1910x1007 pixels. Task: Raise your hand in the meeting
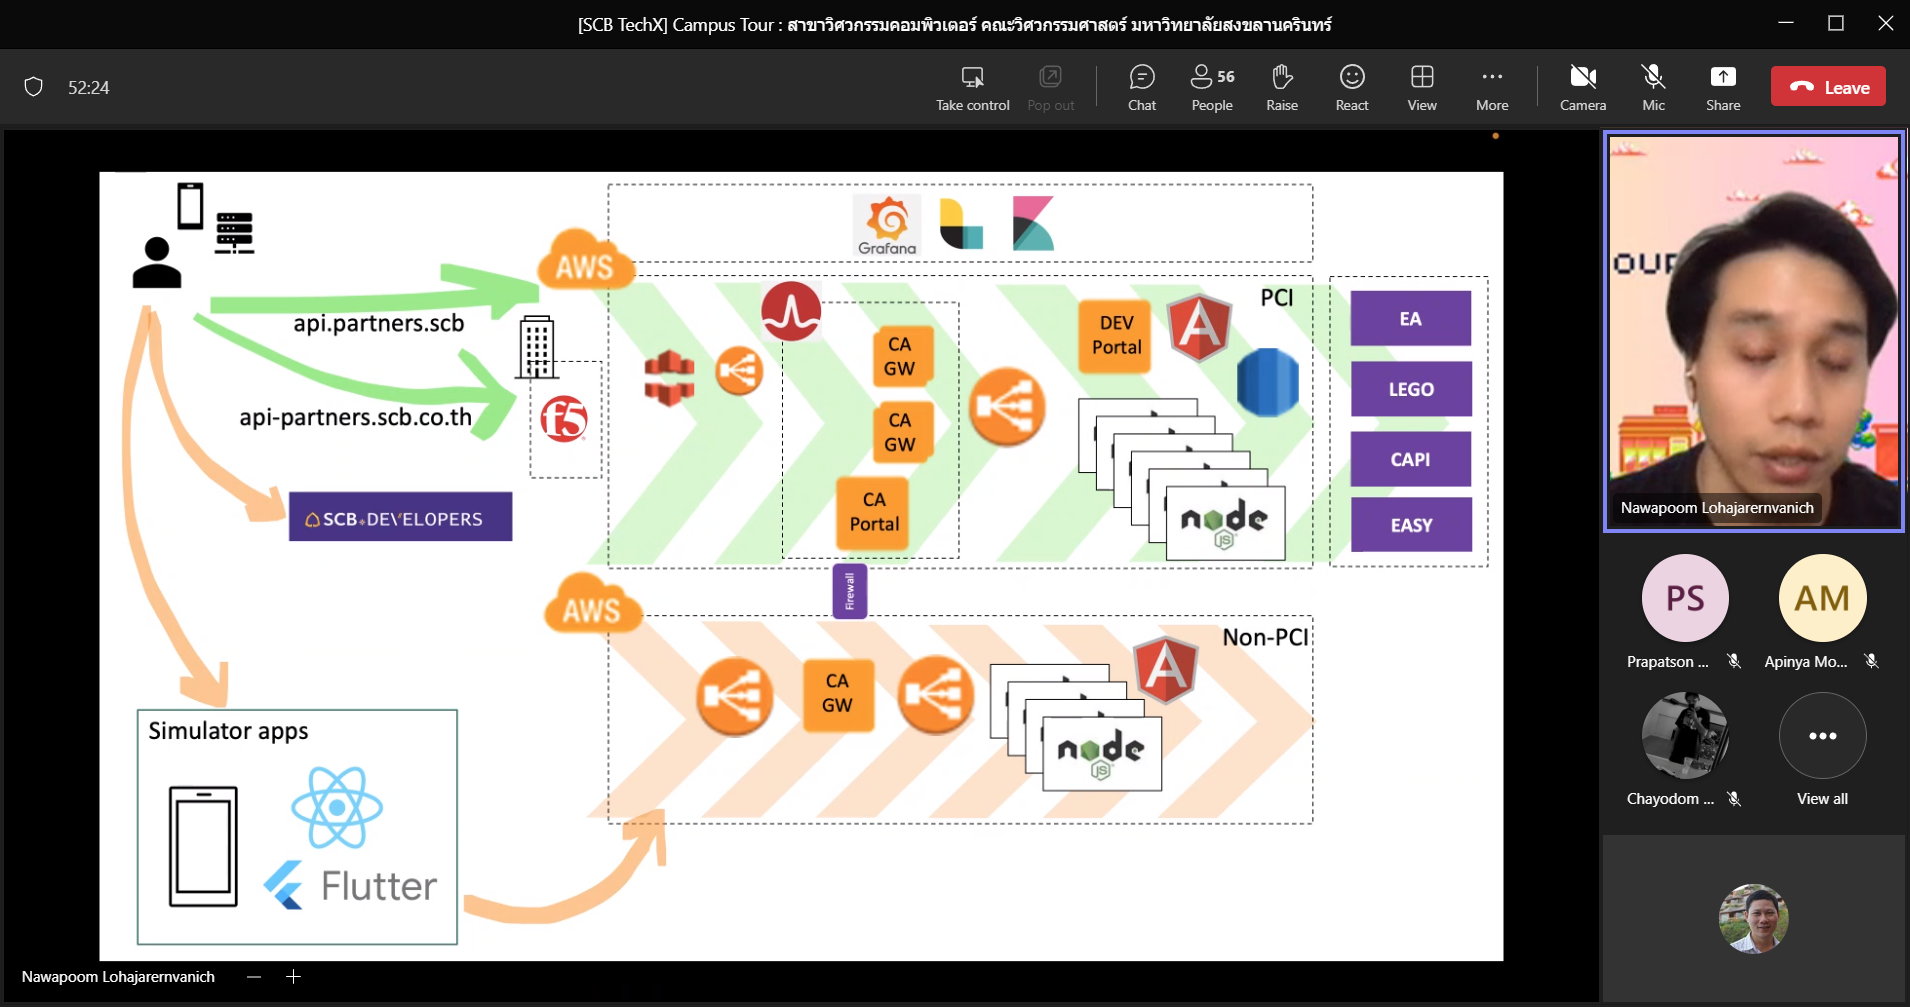pyautogui.click(x=1282, y=88)
